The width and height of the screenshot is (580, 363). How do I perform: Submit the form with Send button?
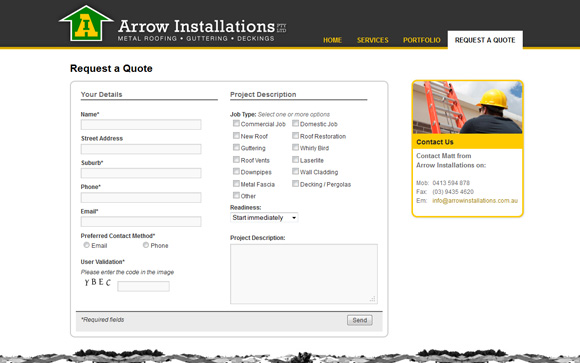(360, 320)
